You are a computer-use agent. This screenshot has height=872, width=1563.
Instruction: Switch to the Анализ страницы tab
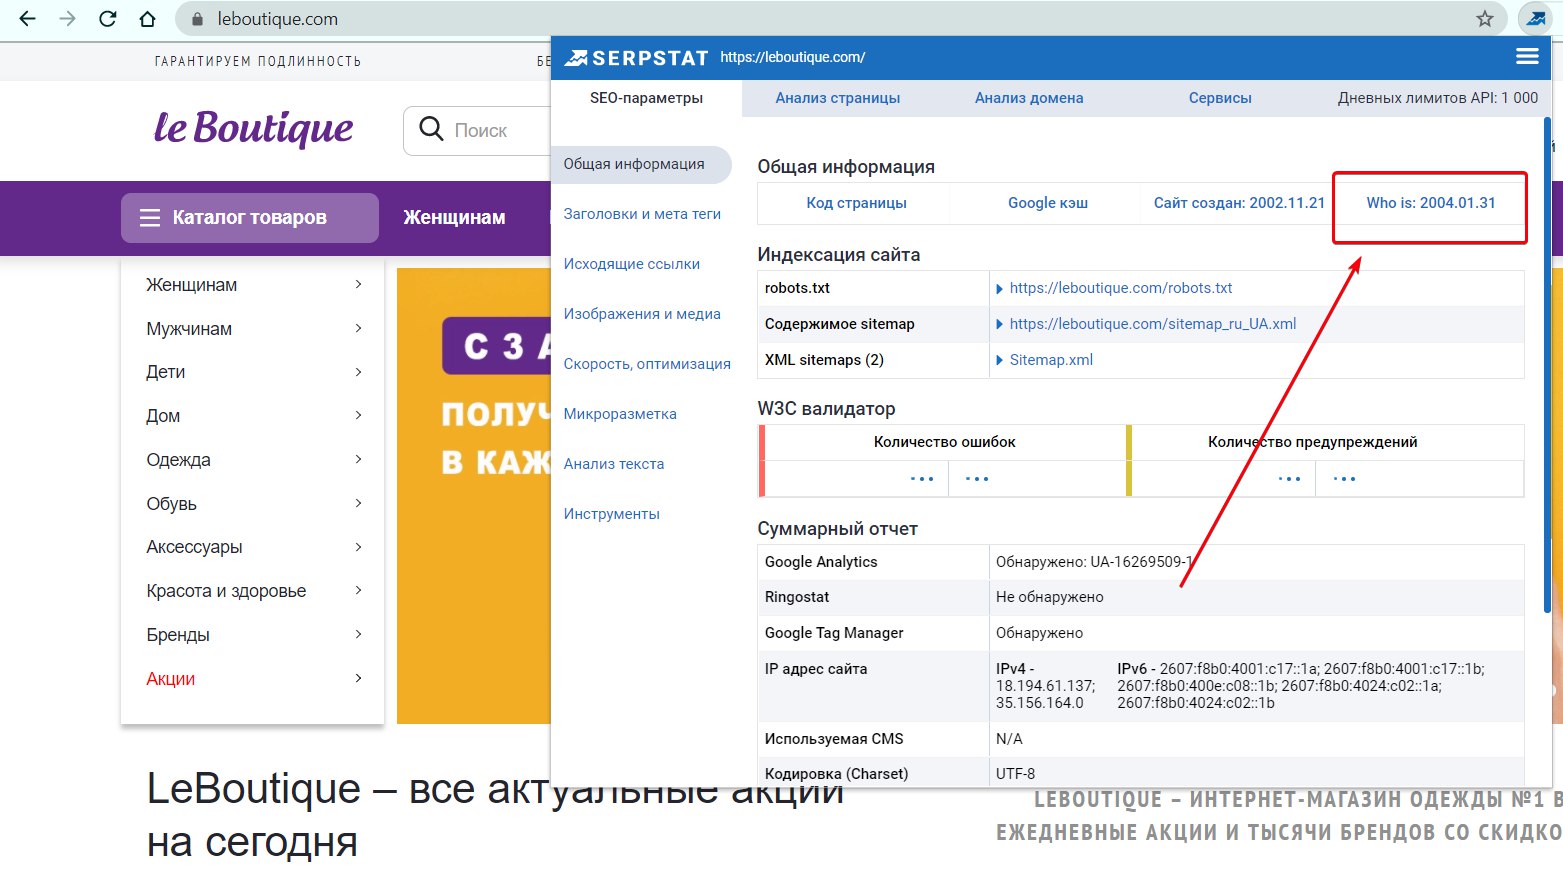838,98
